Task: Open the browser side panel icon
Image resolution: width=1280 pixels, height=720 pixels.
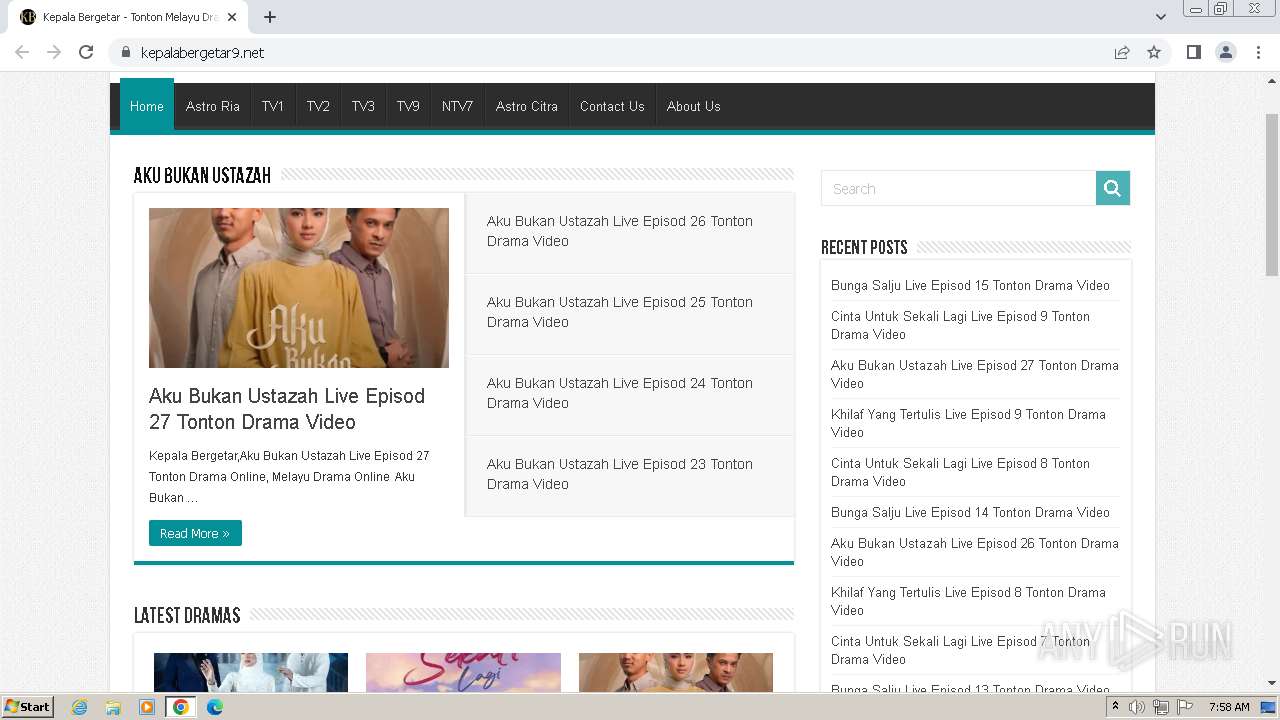Action: 1193,52
